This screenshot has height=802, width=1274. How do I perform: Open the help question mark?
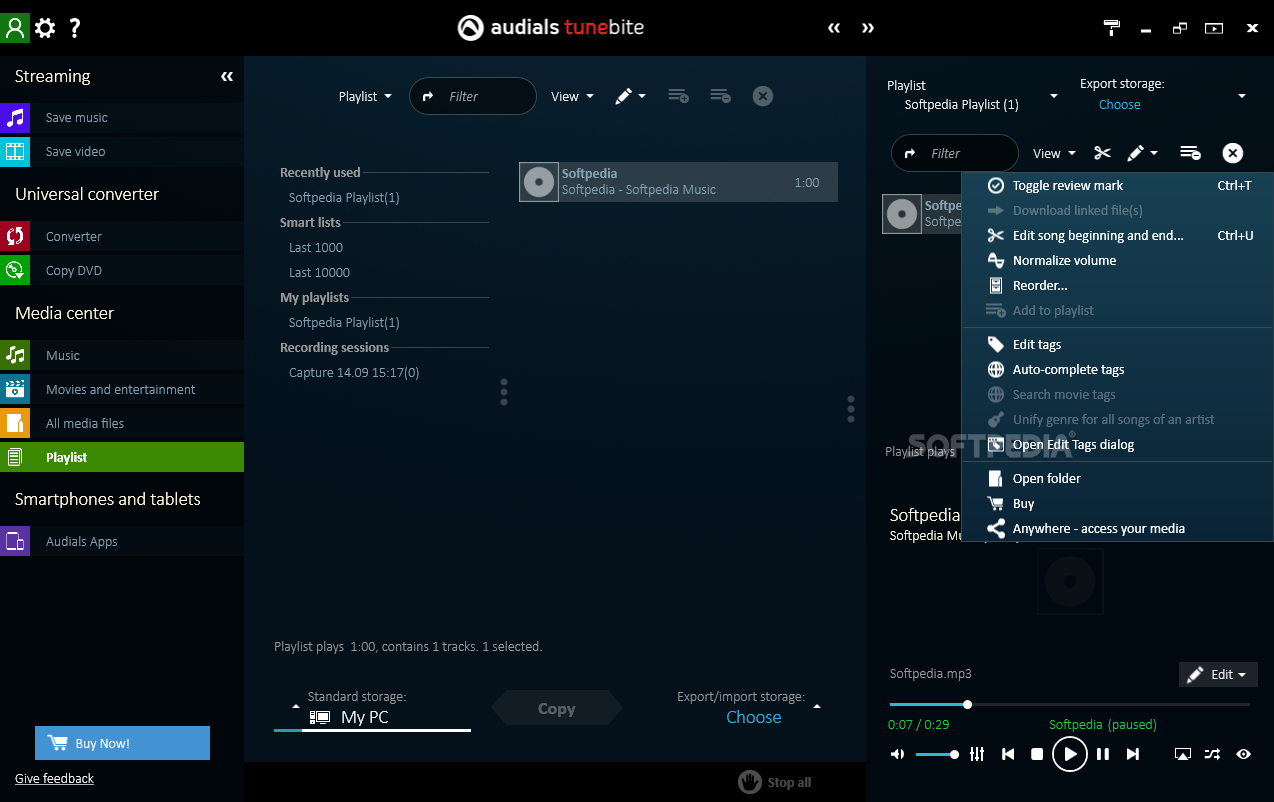tap(75, 28)
